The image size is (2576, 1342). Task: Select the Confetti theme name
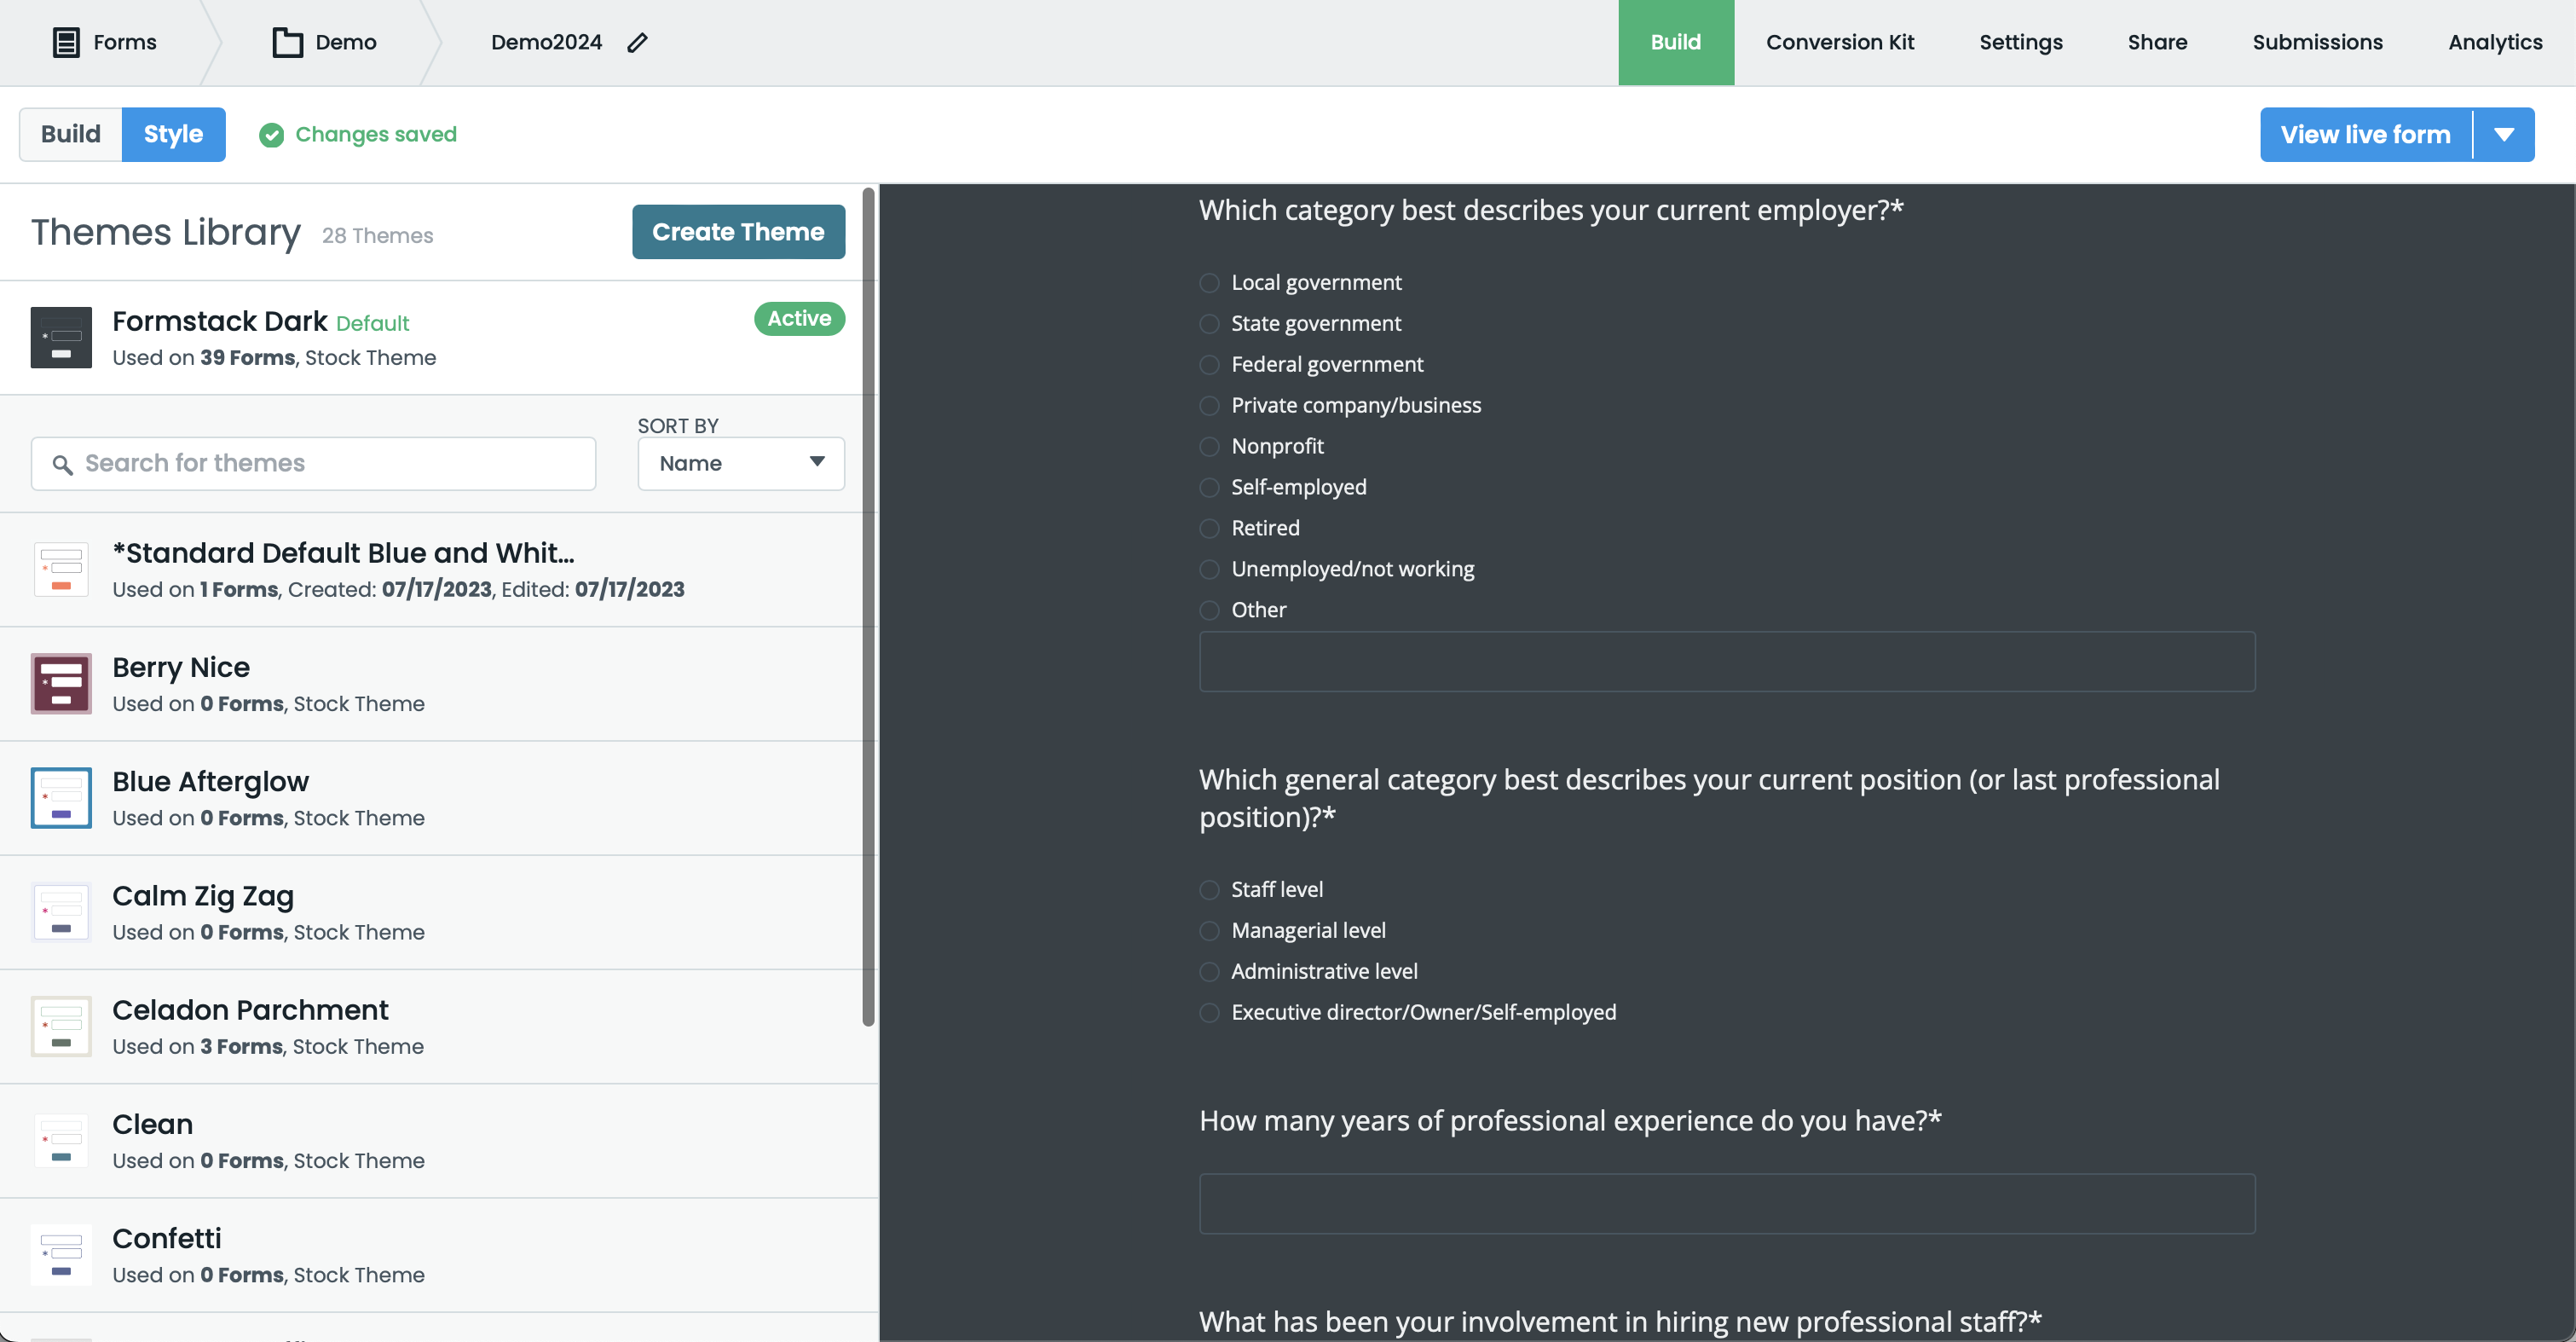(x=167, y=1238)
